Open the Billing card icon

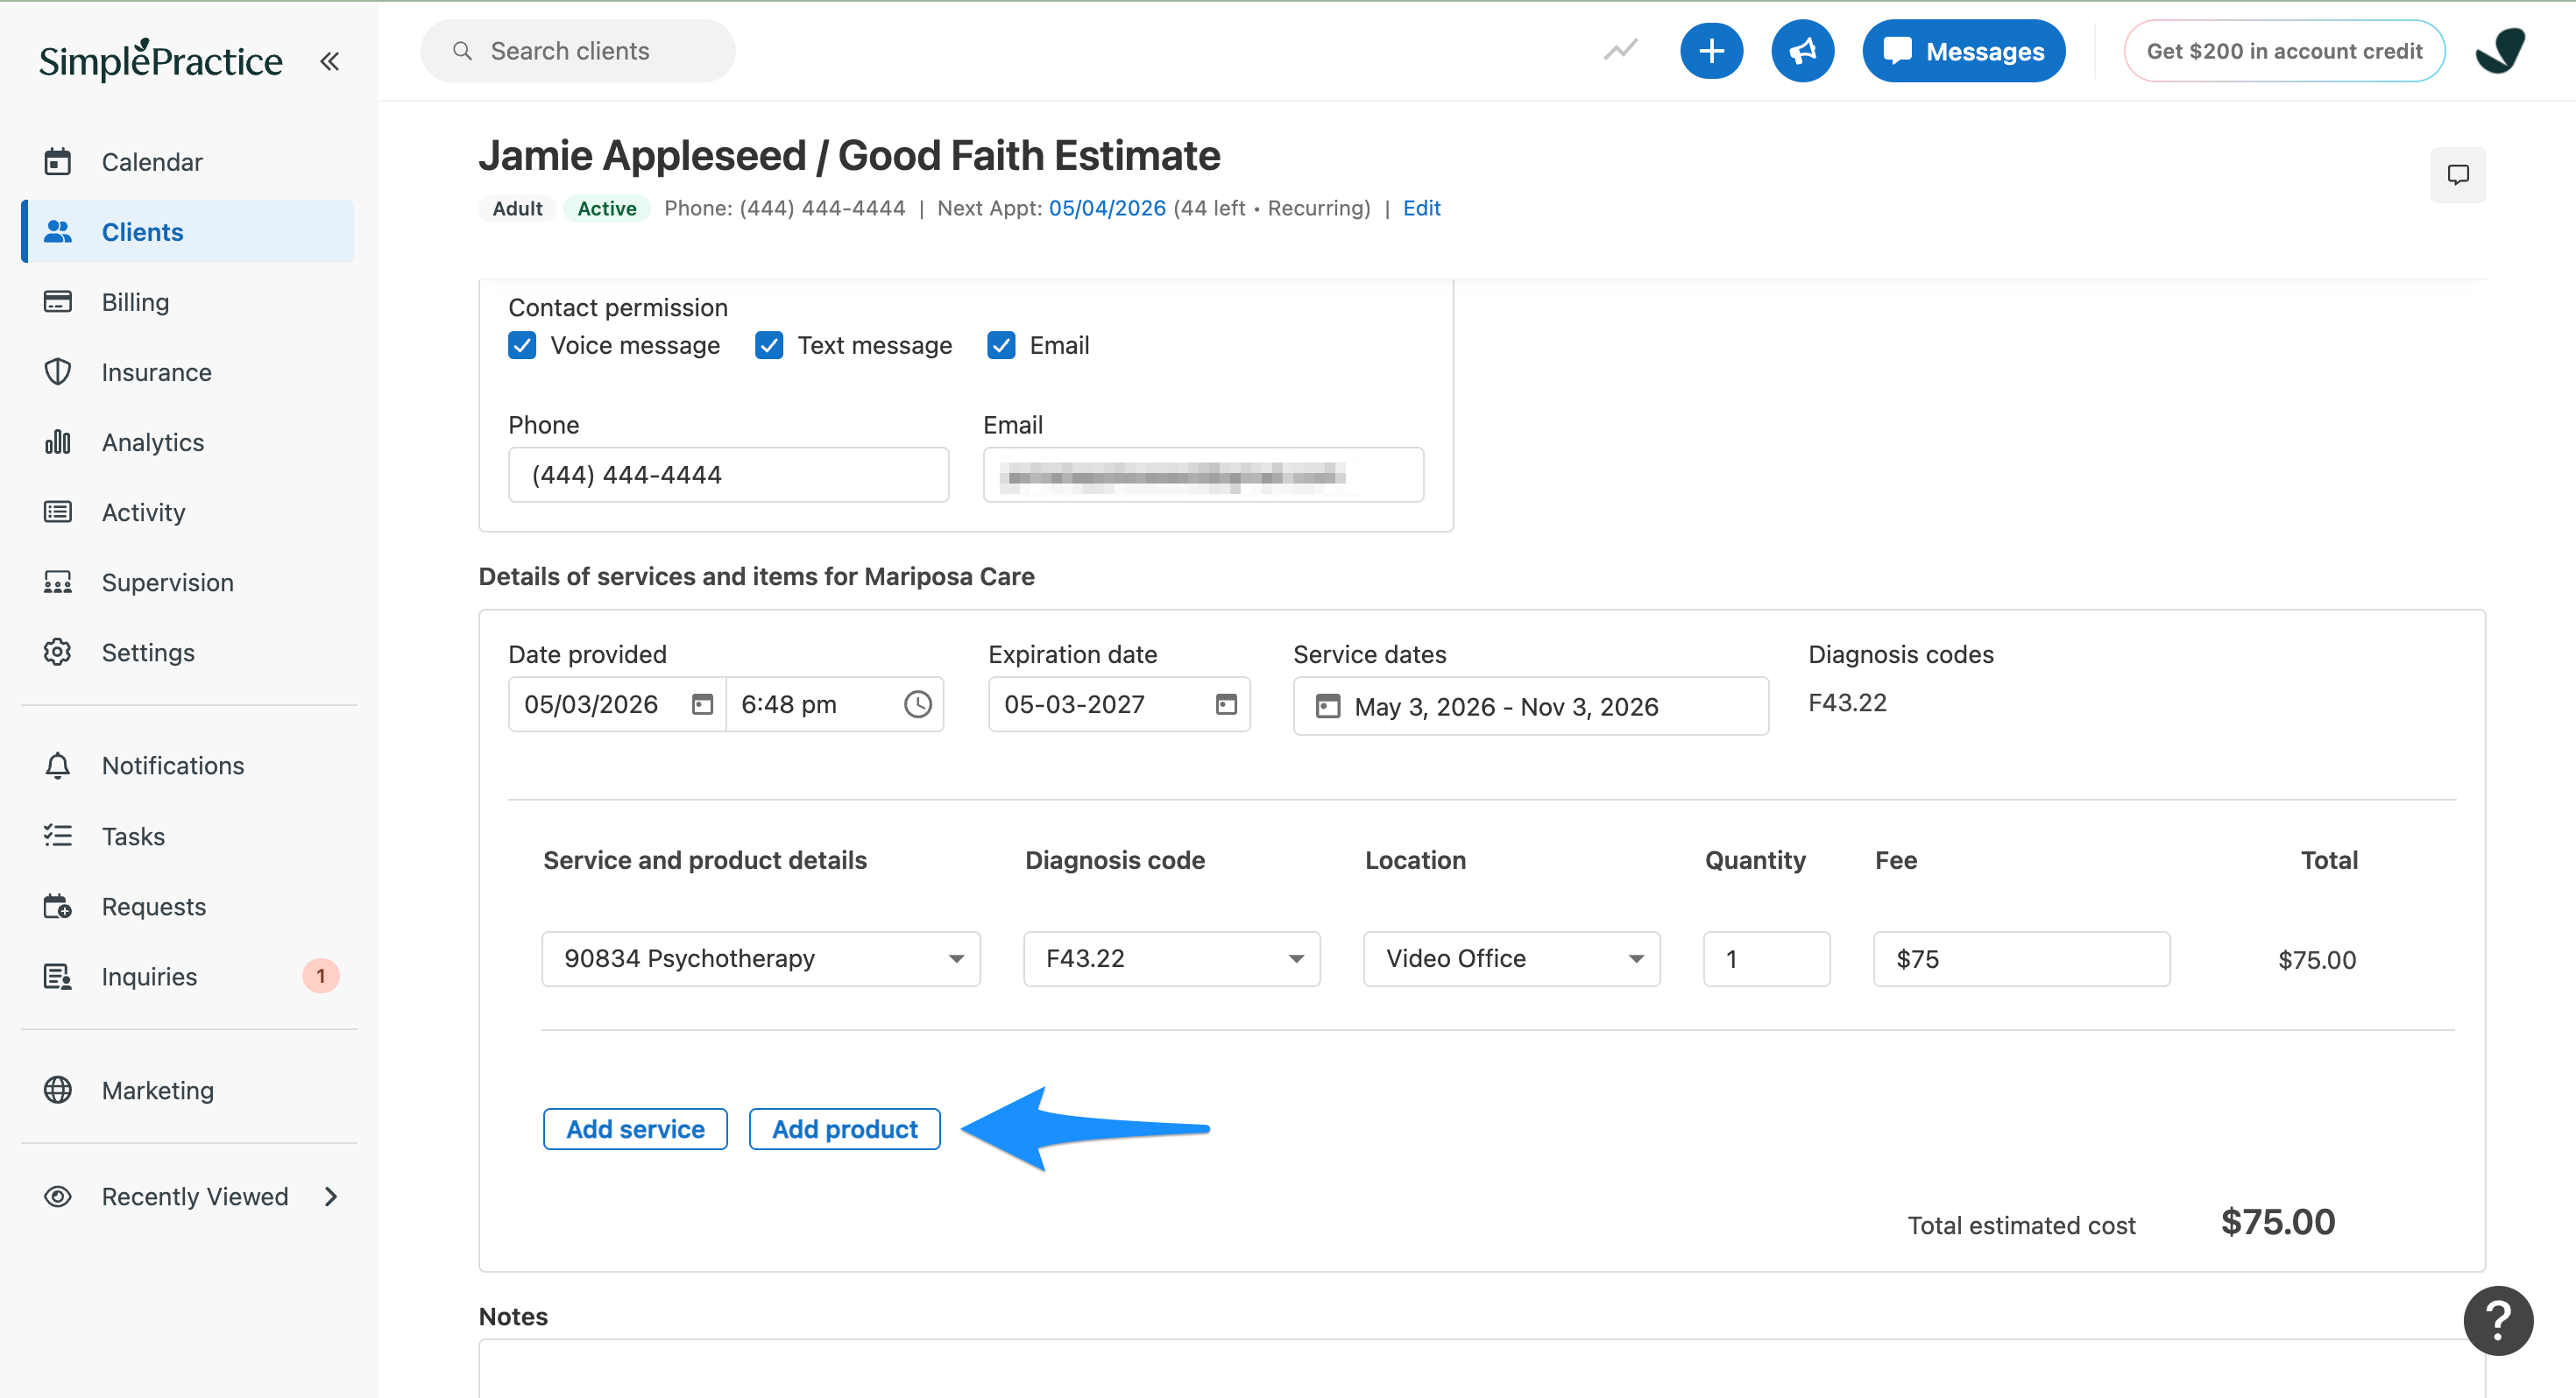coord(58,301)
